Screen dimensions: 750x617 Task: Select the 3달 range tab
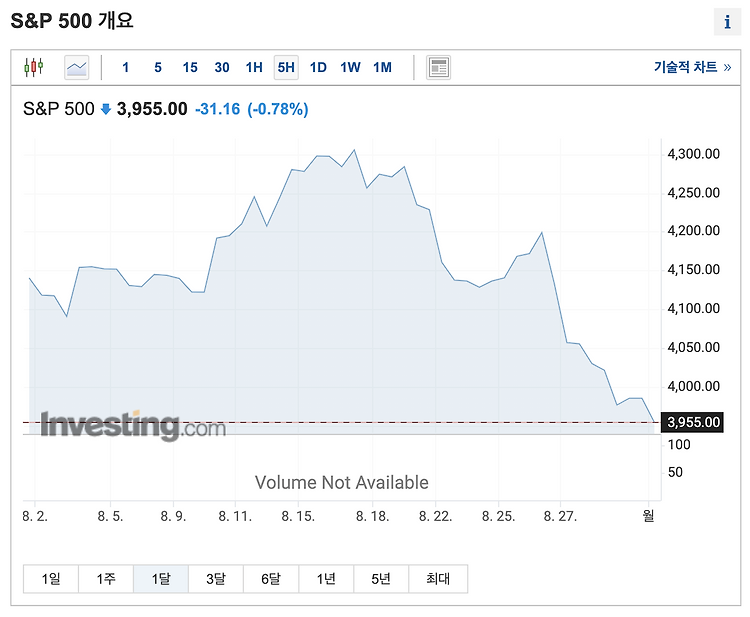(216, 579)
